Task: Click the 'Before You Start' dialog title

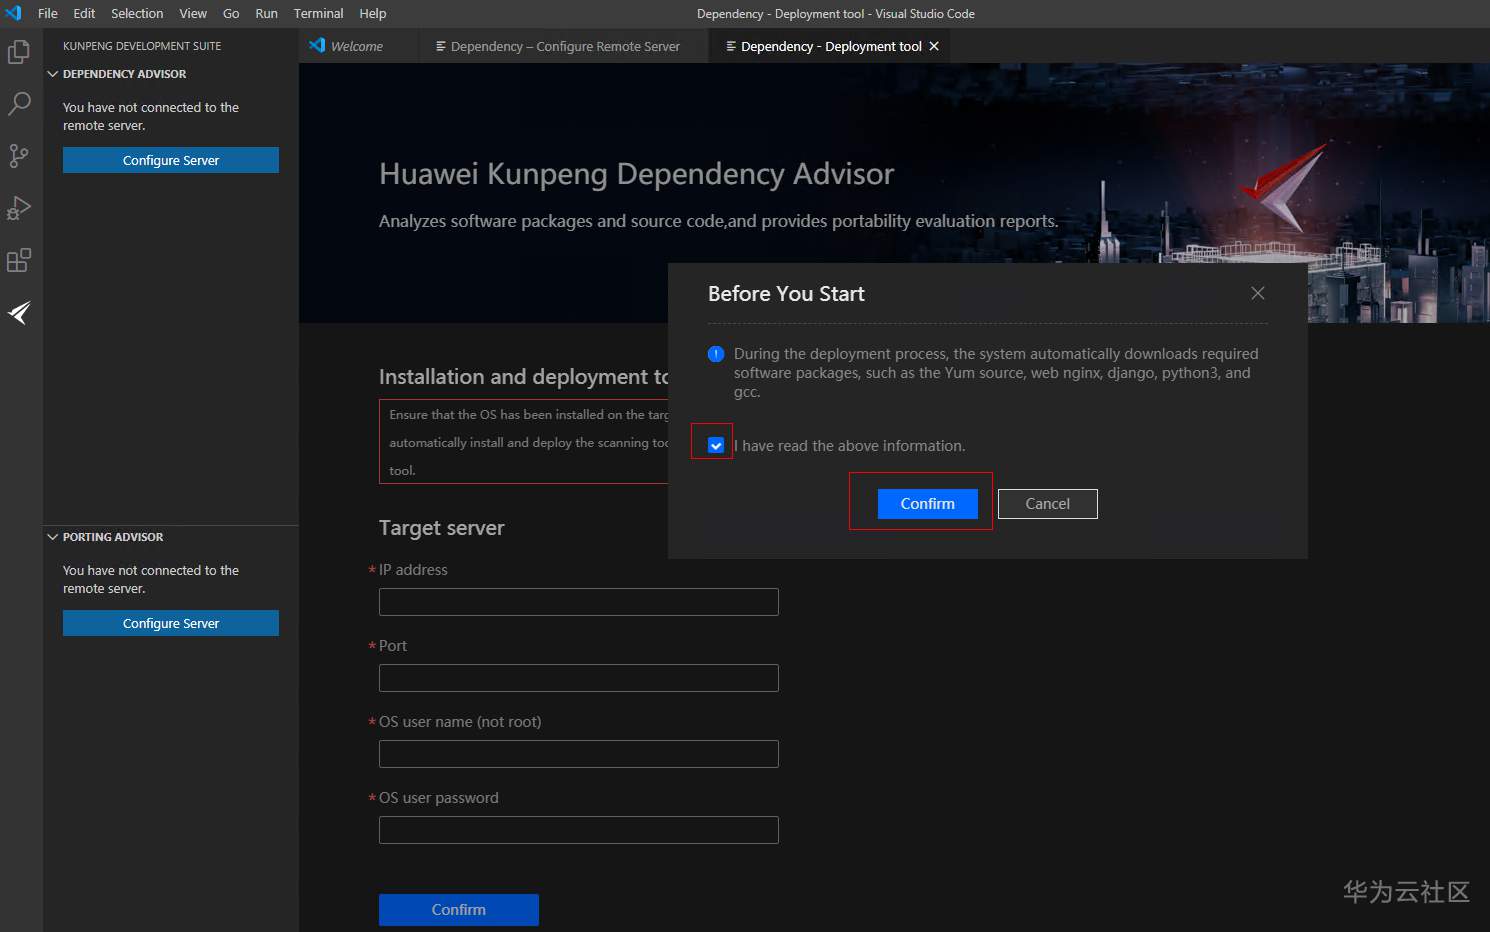Action: point(786,294)
